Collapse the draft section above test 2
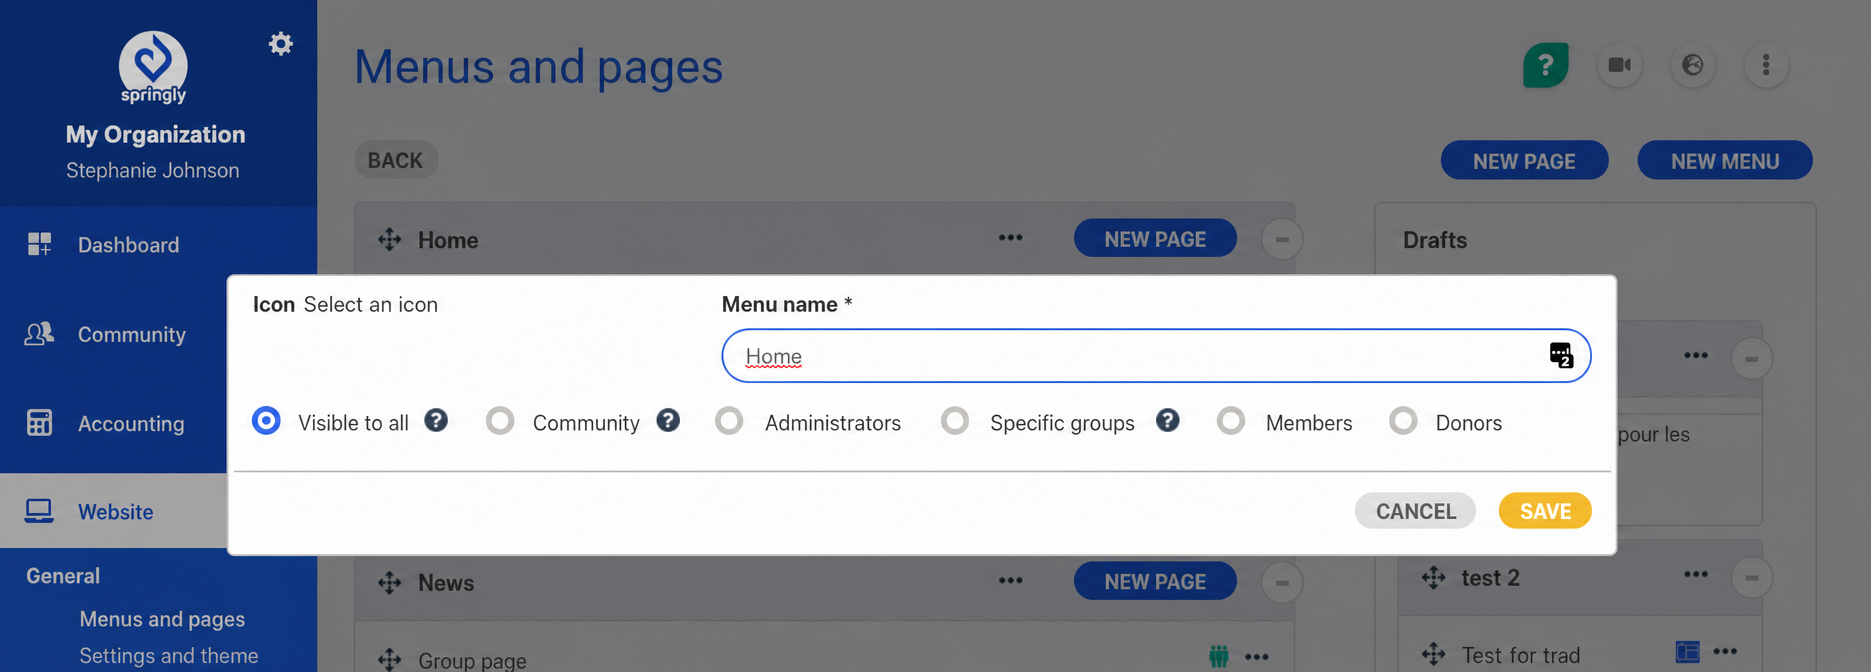 1751,358
